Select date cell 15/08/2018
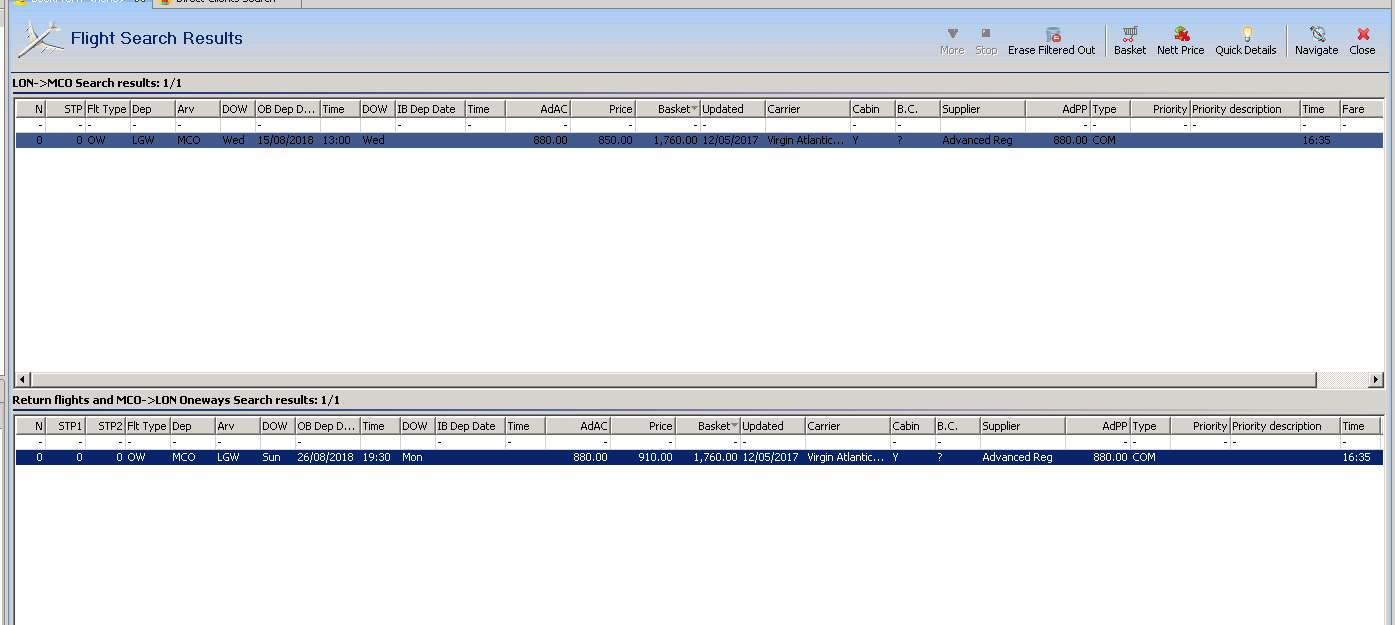This screenshot has width=1395, height=625. pos(286,140)
